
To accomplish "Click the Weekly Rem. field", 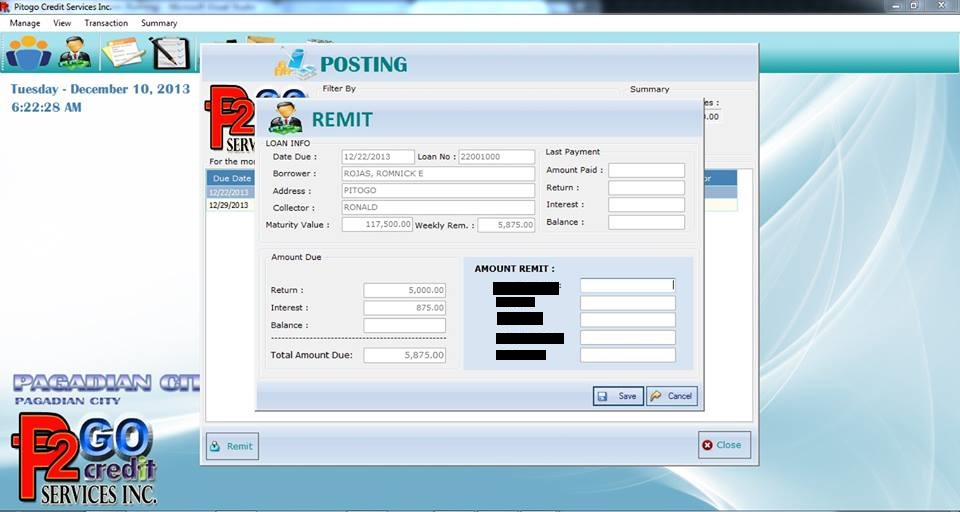I will click(506, 225).
